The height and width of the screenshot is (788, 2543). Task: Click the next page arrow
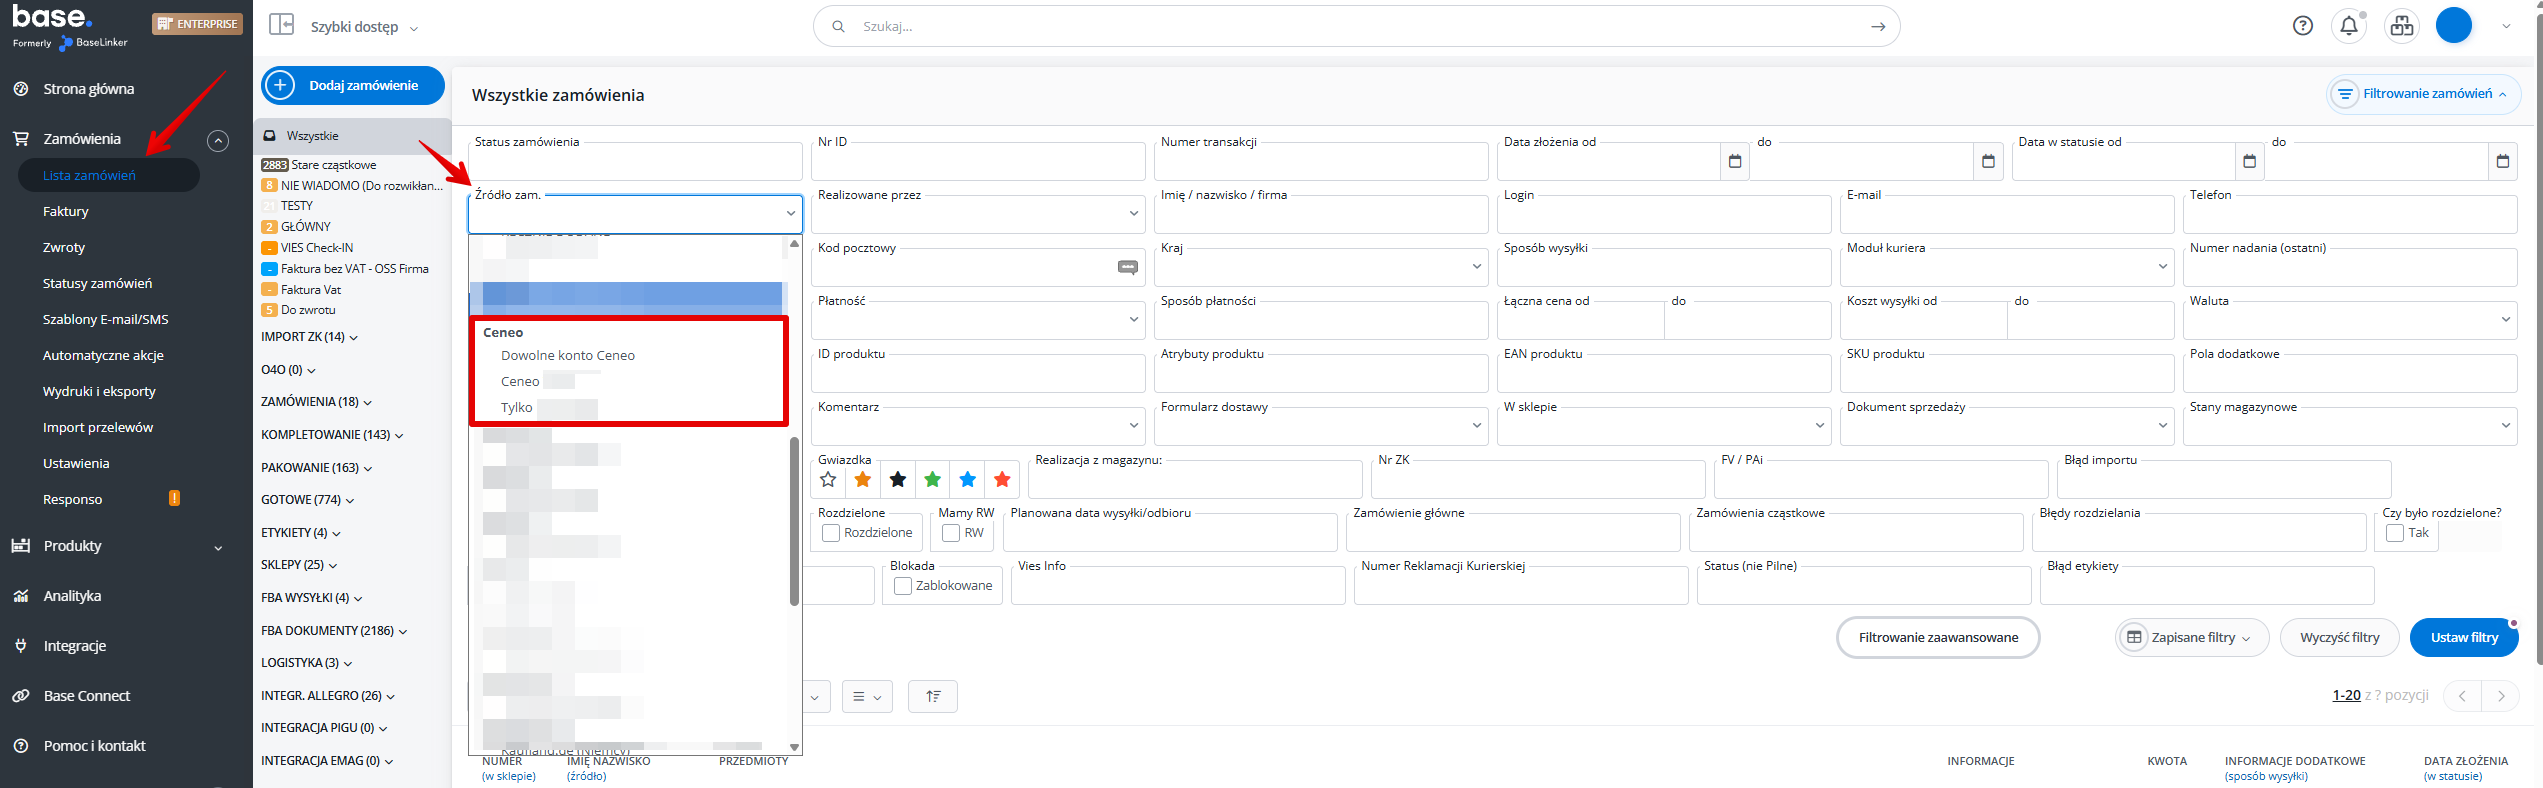click(x=2500, y=696)
